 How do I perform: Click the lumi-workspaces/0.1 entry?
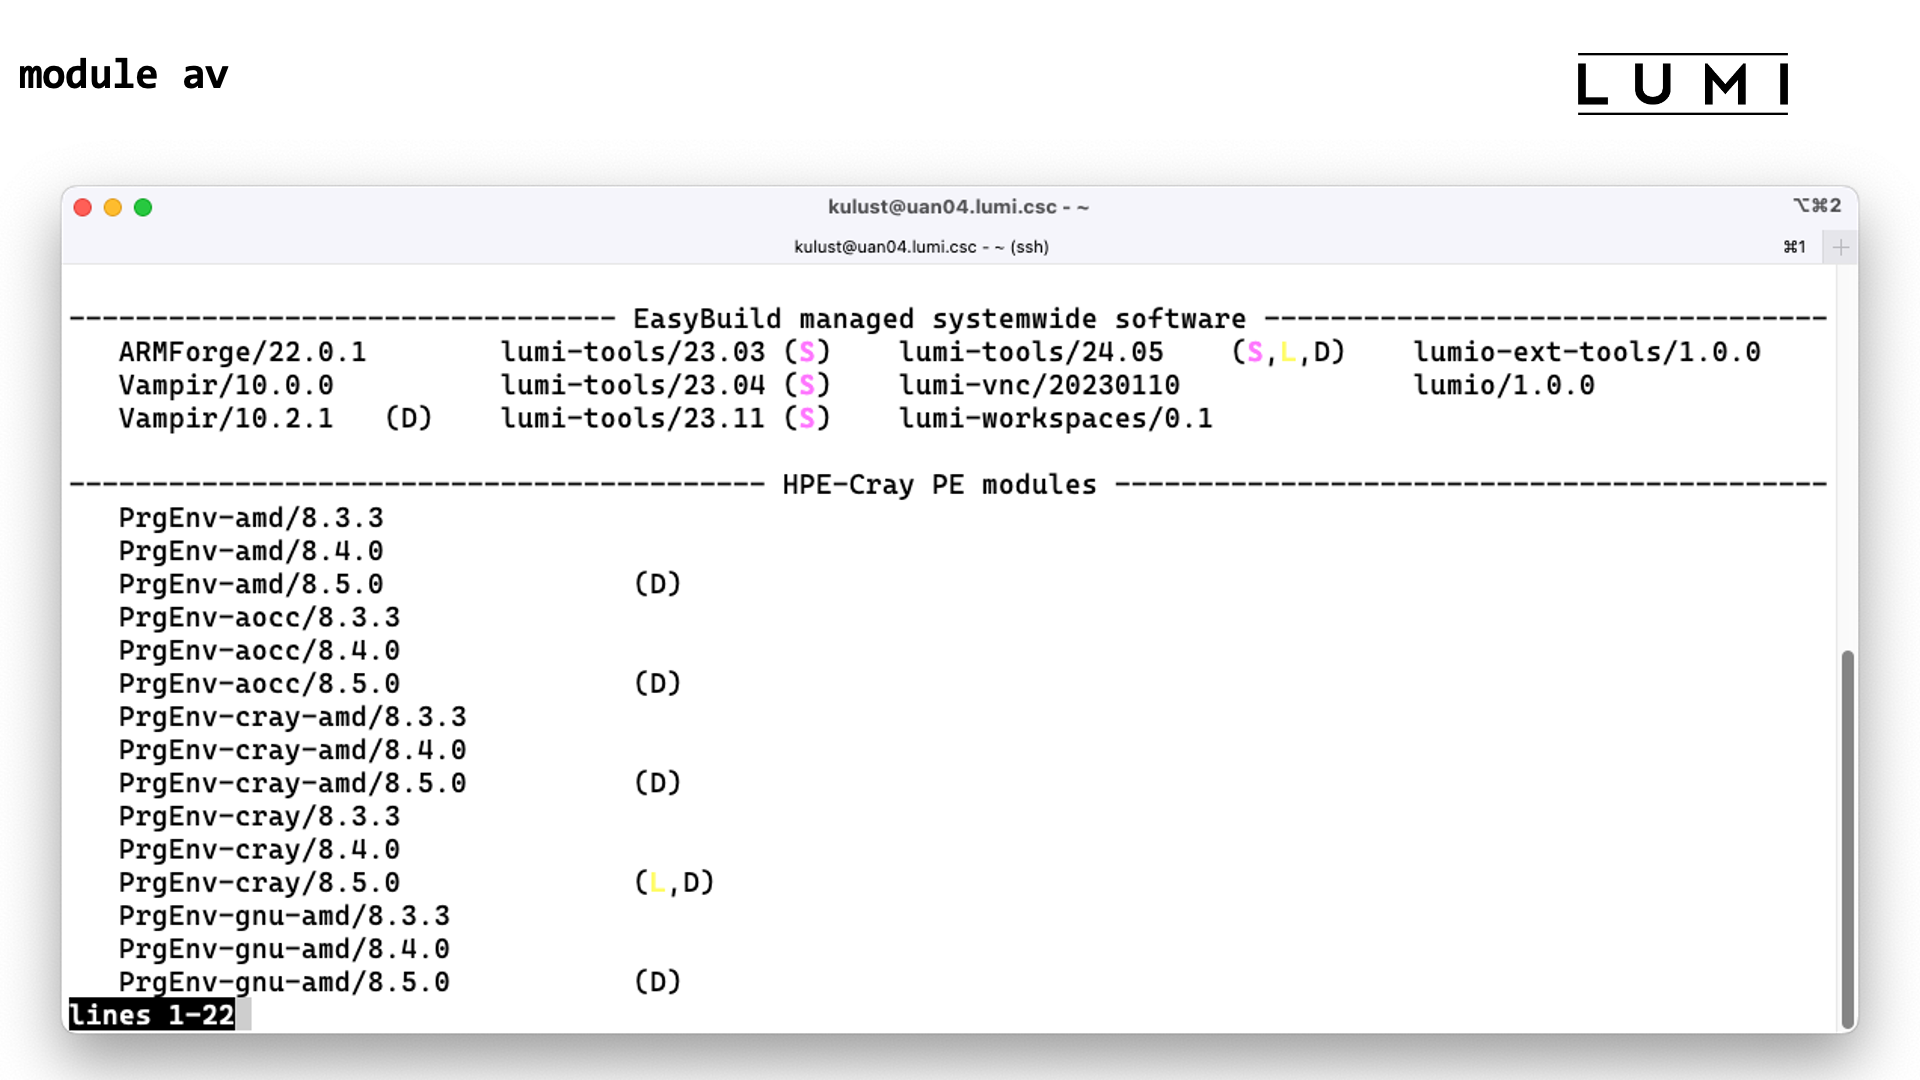[x=1055, y=418]
